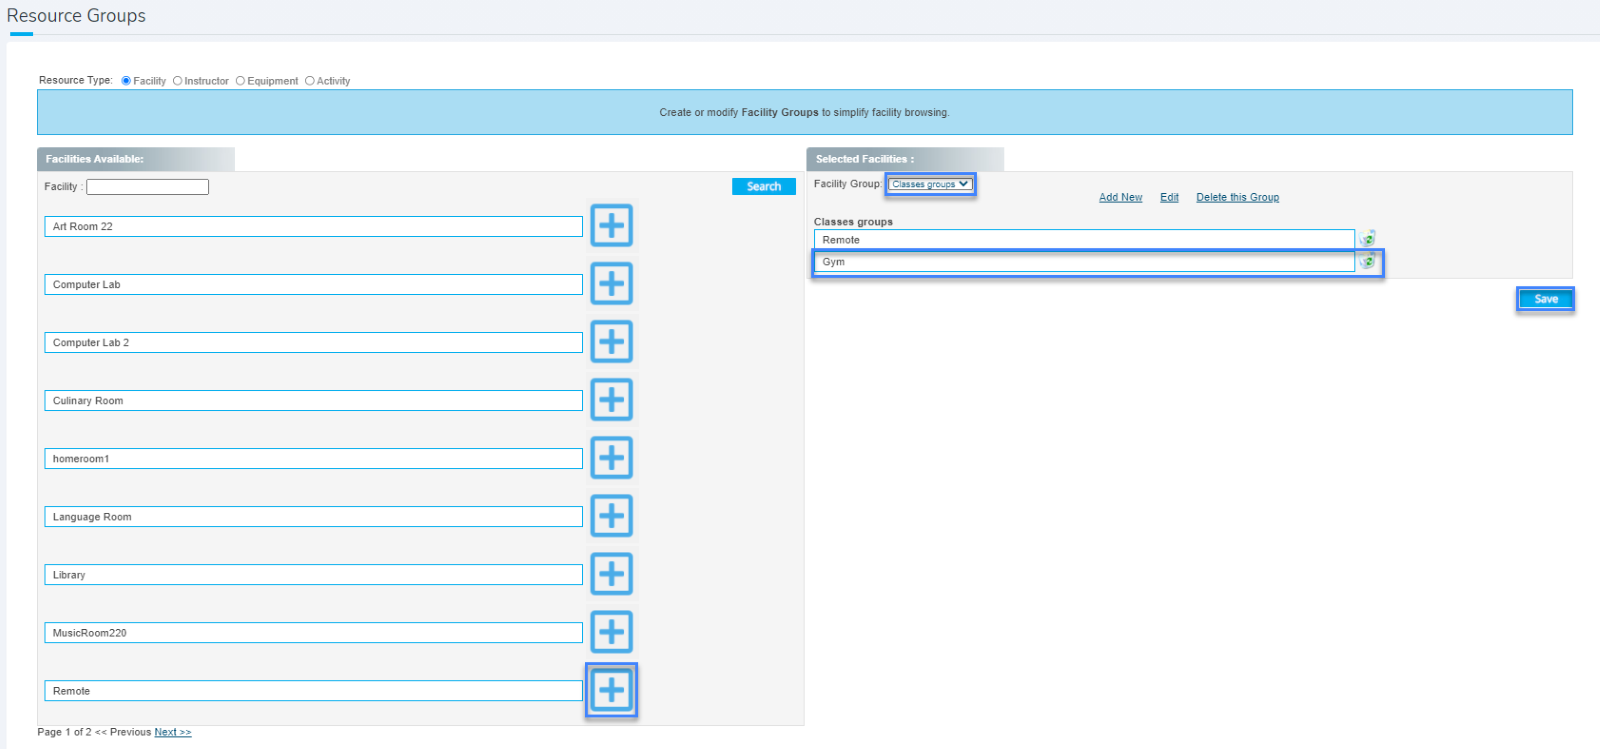The height and width of the screenshot is (749, 1600).
Task: Click the Remote row under Classes groups
Action: click(x=1084, y=240)
